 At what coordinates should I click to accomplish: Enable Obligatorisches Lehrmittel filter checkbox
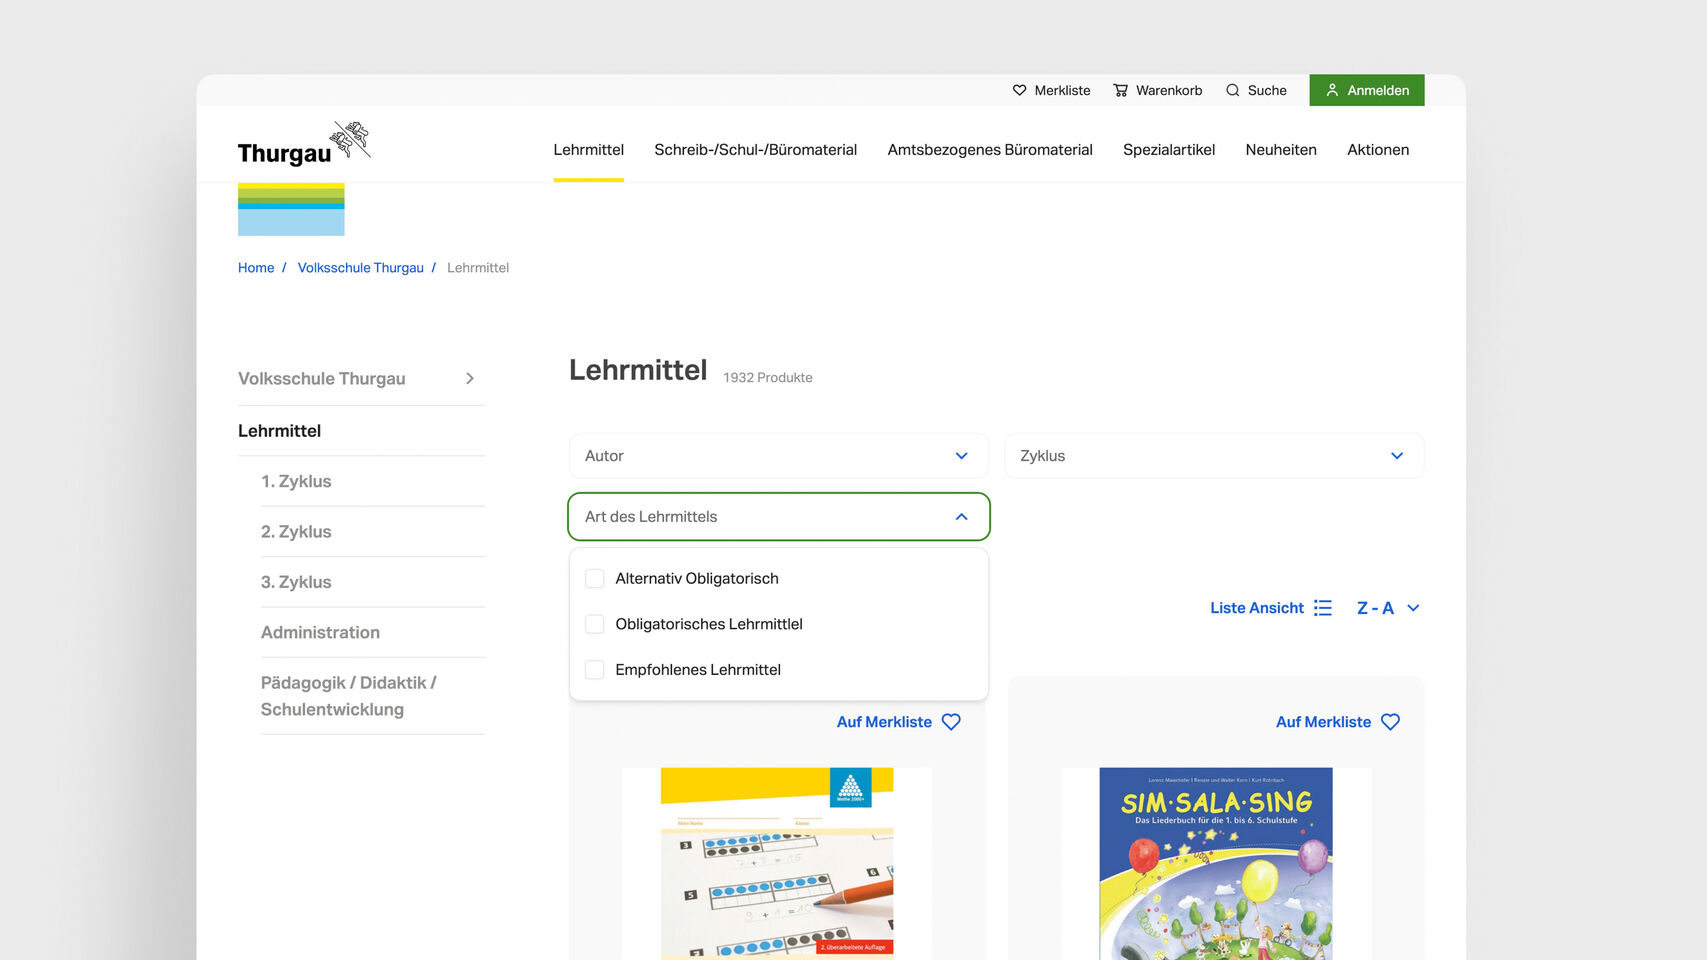tap(595, 624)
